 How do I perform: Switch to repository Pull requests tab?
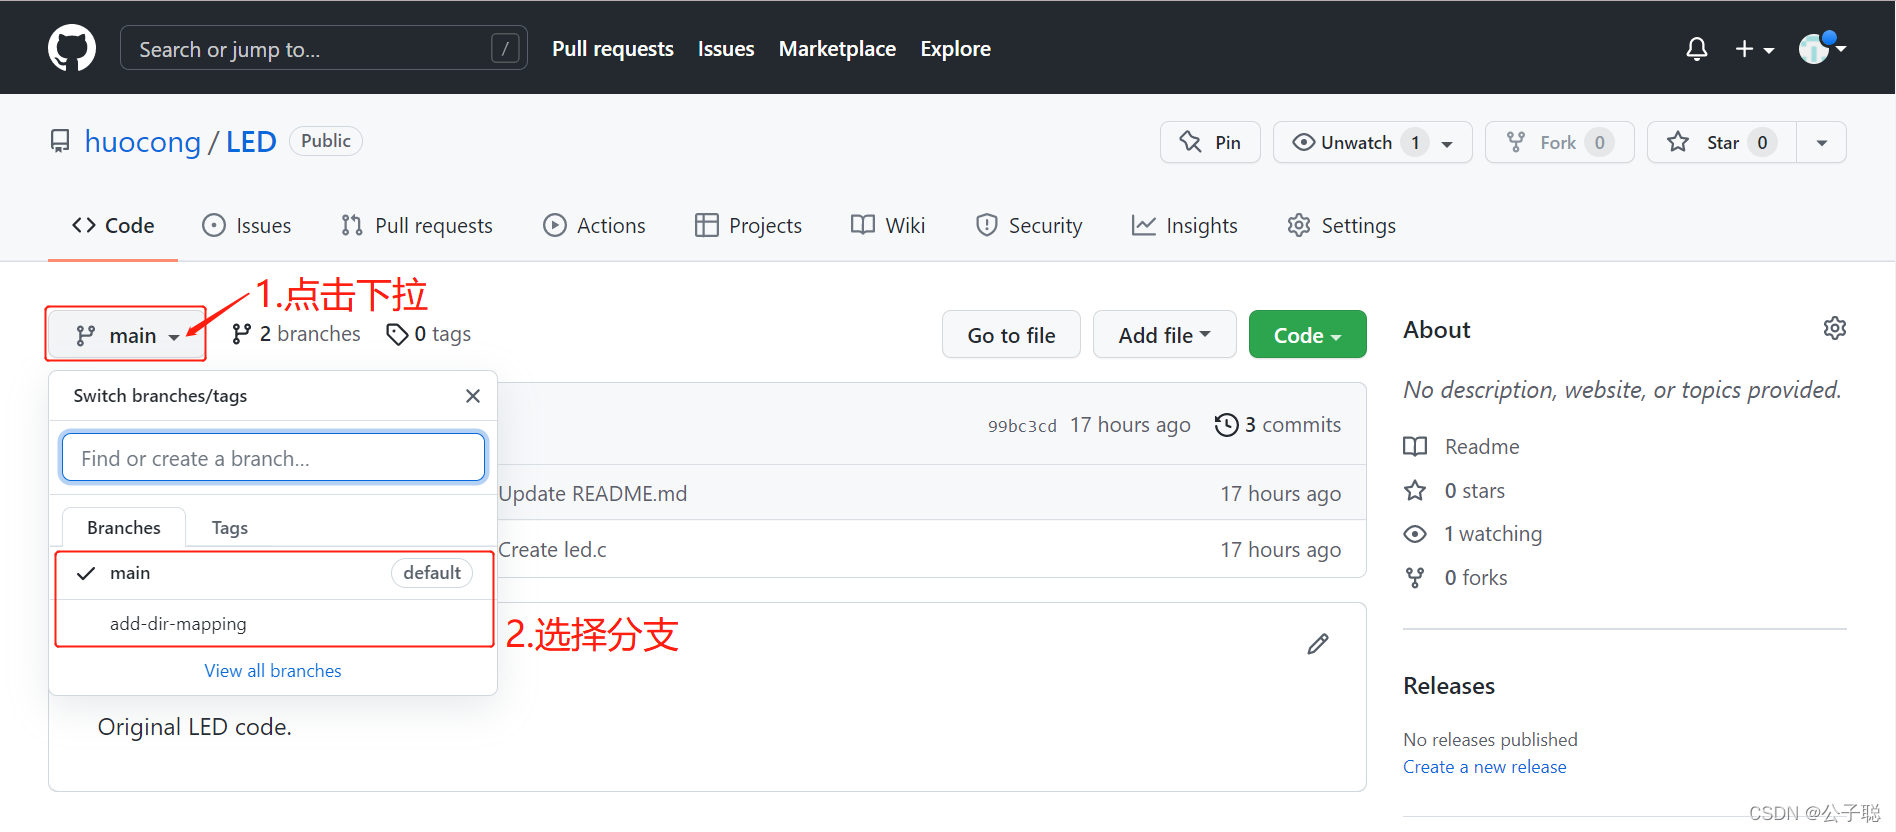[416, 226]
